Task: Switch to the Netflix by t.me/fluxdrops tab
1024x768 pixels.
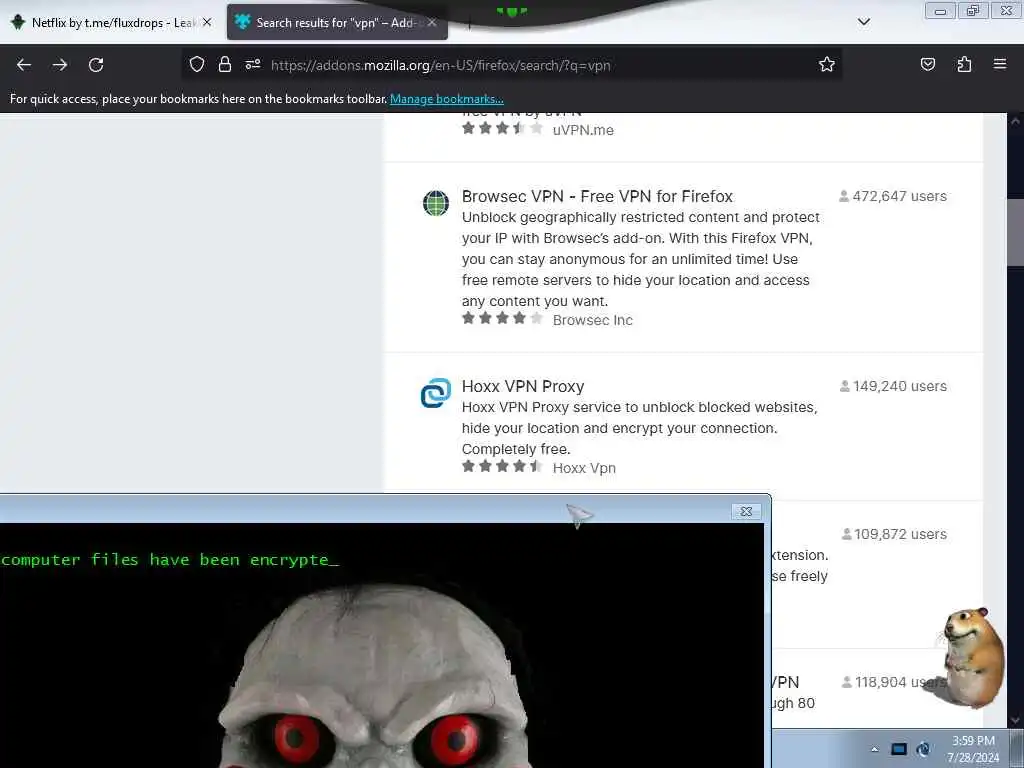Action: [x=110, y=23]
